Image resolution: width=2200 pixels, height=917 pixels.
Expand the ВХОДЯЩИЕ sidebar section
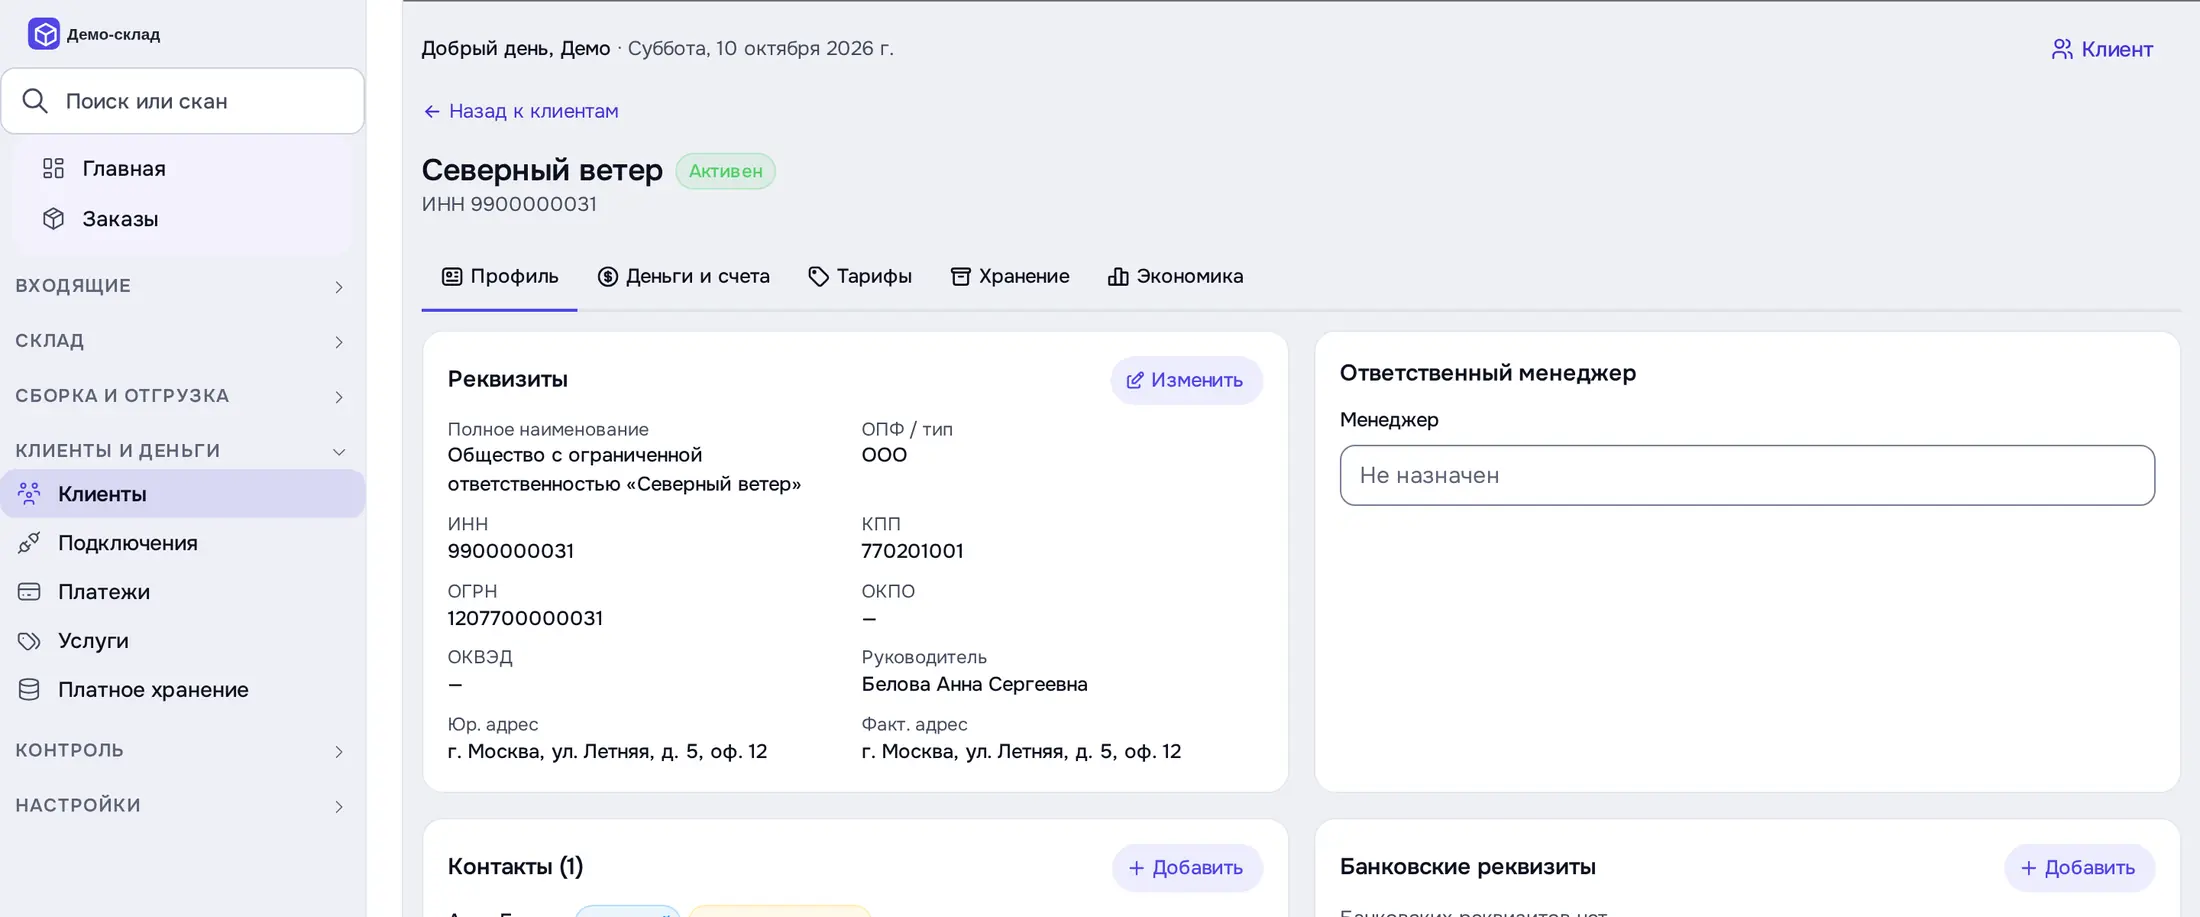(x=182, y=286)
